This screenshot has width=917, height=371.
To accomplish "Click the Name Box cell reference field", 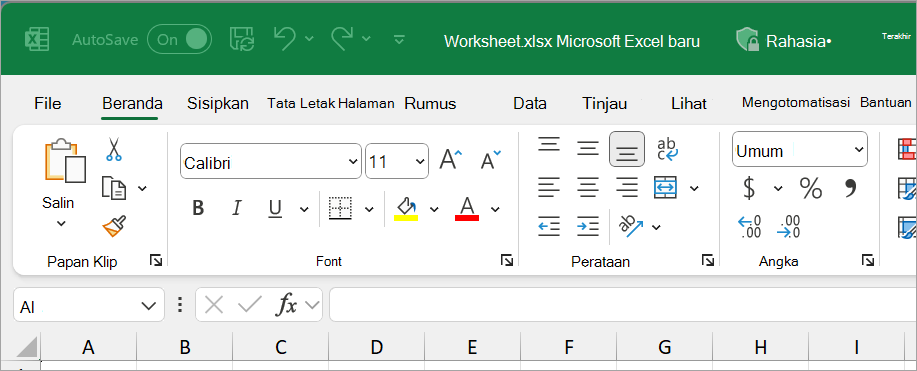I will pyautogui.click(x=89, y=305).
